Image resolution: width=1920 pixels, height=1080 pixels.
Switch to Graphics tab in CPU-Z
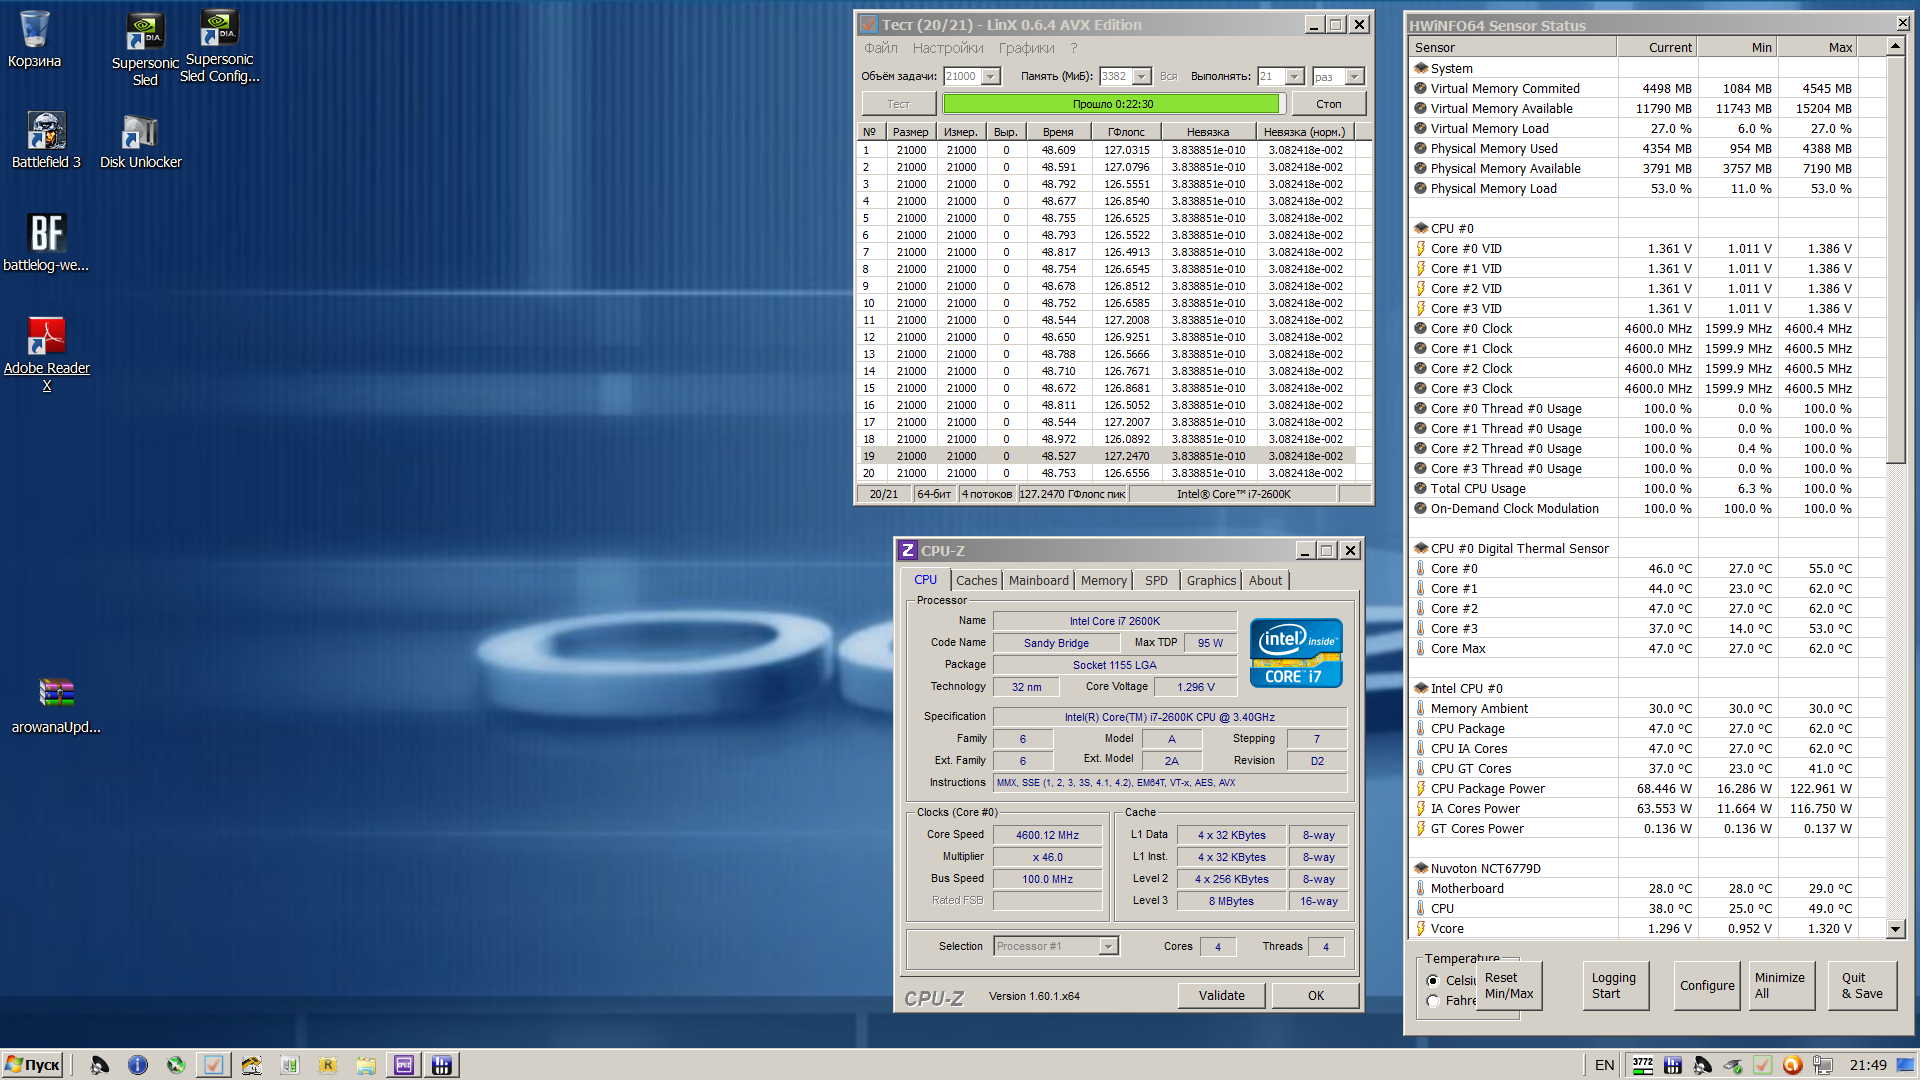tap(1211, 580)
